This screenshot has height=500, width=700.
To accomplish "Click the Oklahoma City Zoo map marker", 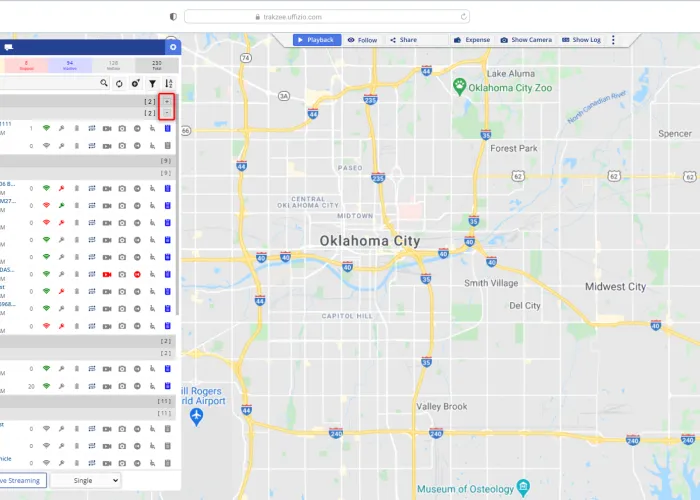I will click(460, 85).
